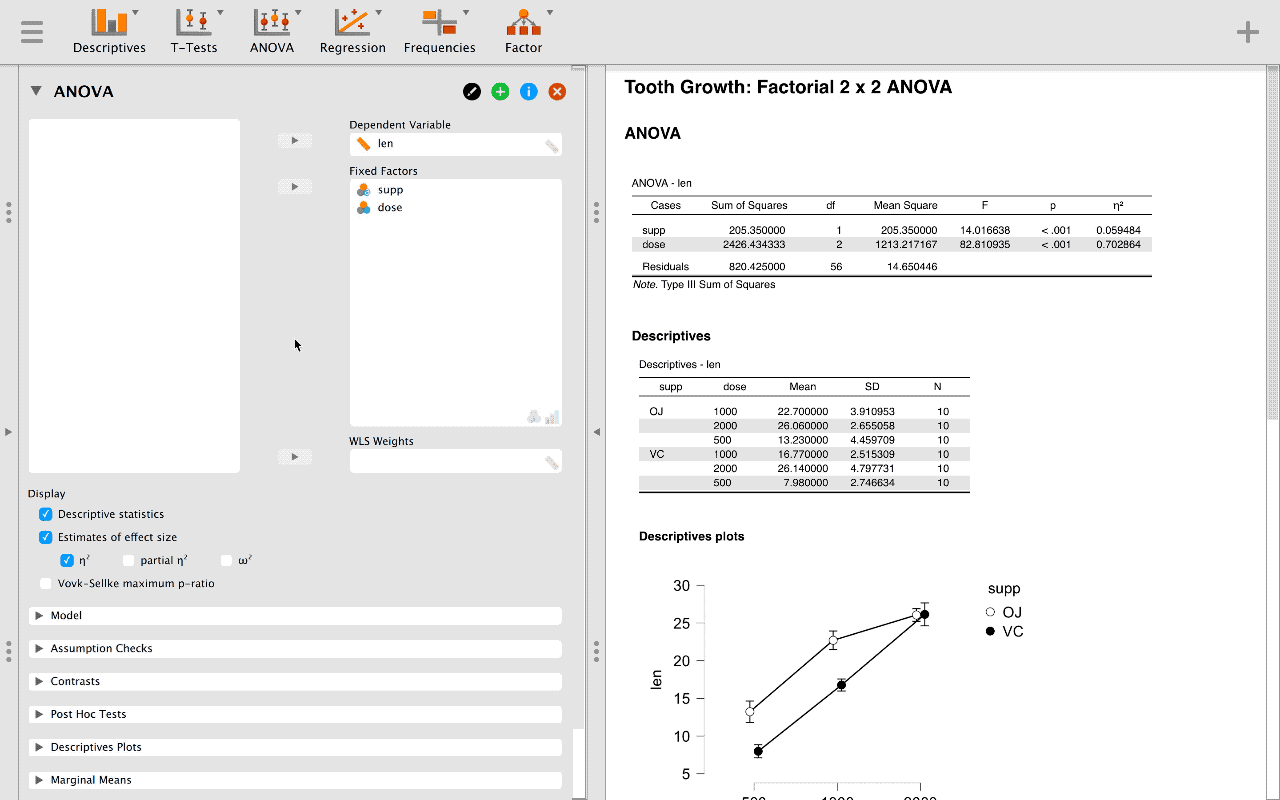The width and height of the screenshot is (1280, 800).
Task: Show analysis help with the blue info icon
Action: (x=529, y=92)
